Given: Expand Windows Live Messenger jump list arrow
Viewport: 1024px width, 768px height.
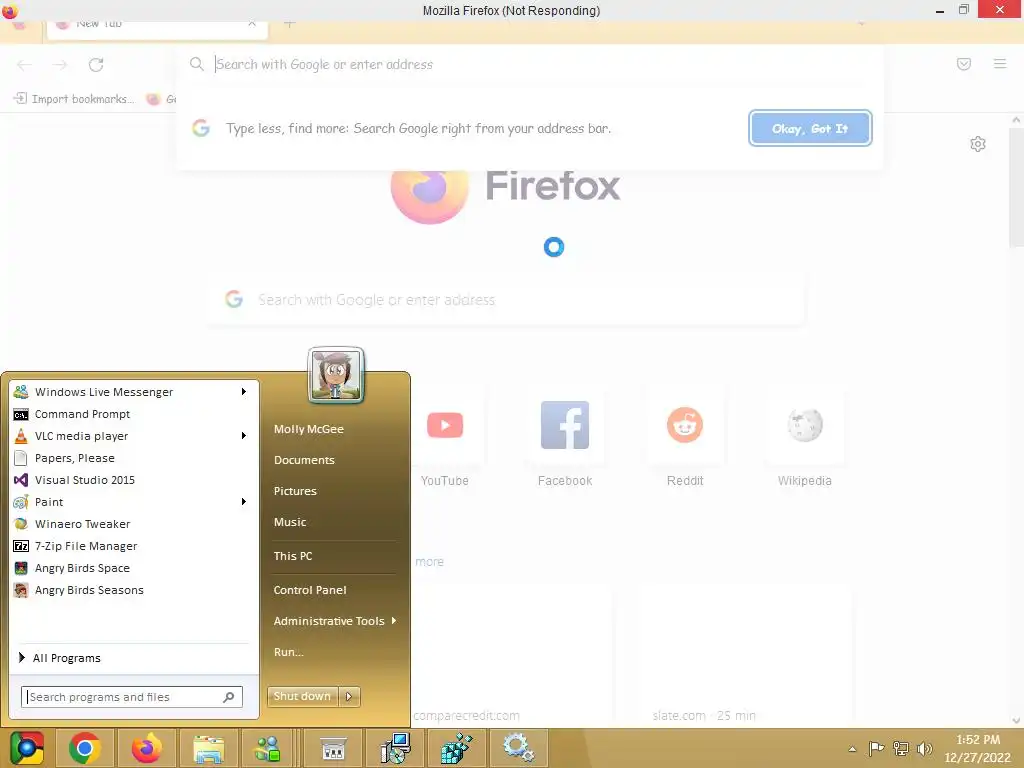Looking at the screenshot, I should coord(244,392).
